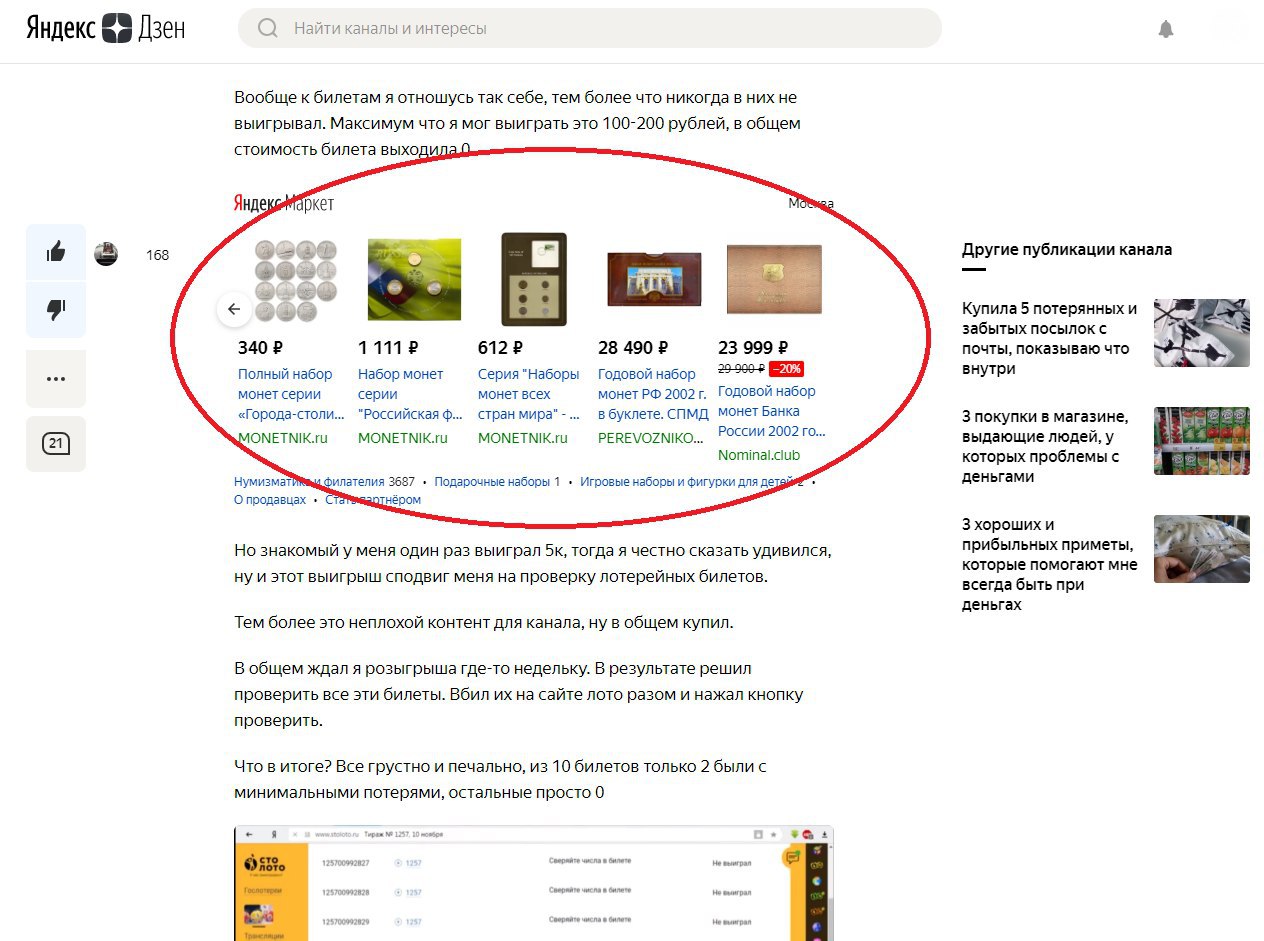Open thumbnail of the store purchases article
1264x941 pixels.
coord(1202,440)
